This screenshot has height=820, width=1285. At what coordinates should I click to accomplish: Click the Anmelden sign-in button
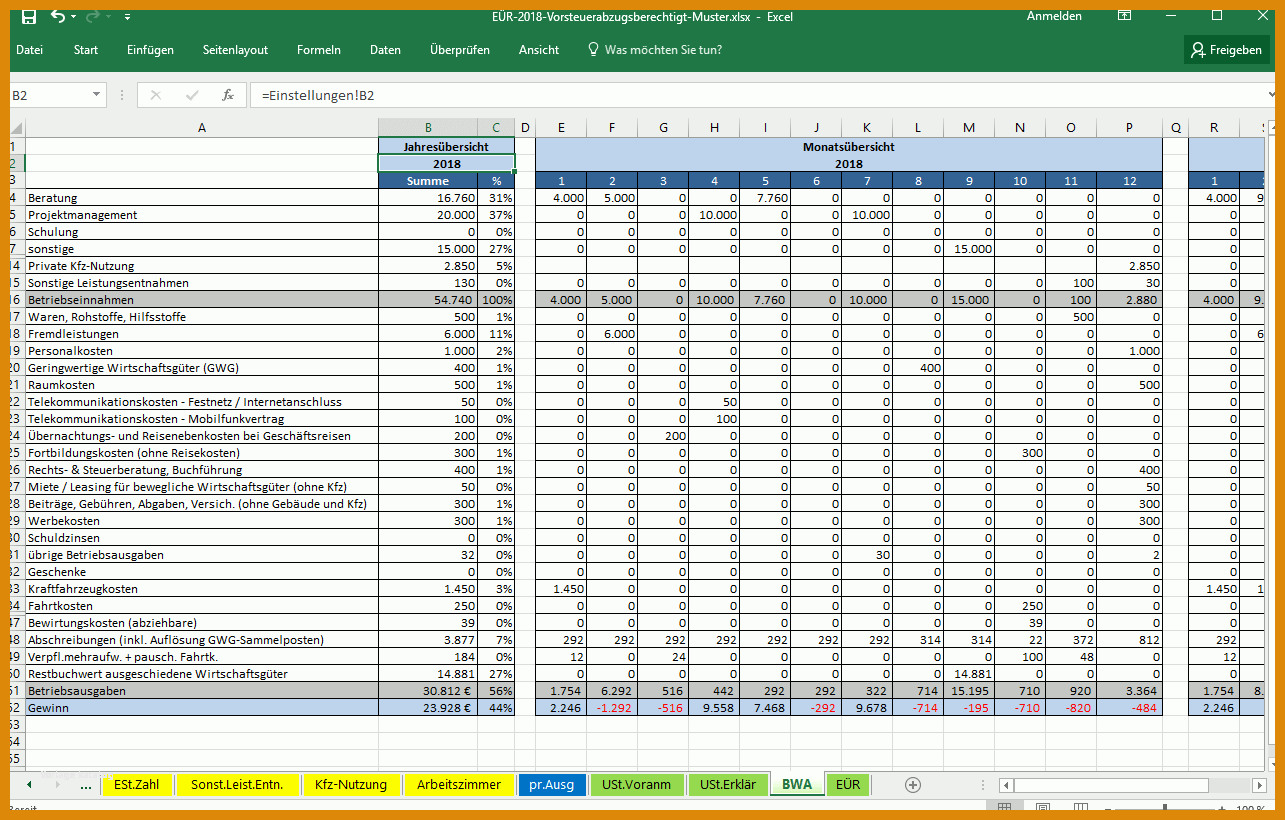1054,16
